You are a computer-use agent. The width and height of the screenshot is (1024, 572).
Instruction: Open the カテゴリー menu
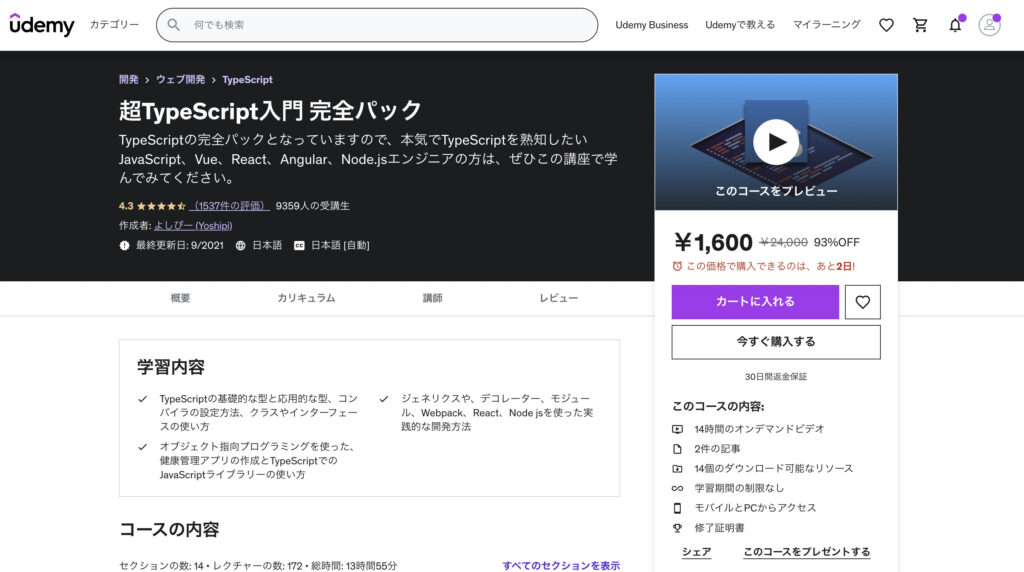[114, 25]
